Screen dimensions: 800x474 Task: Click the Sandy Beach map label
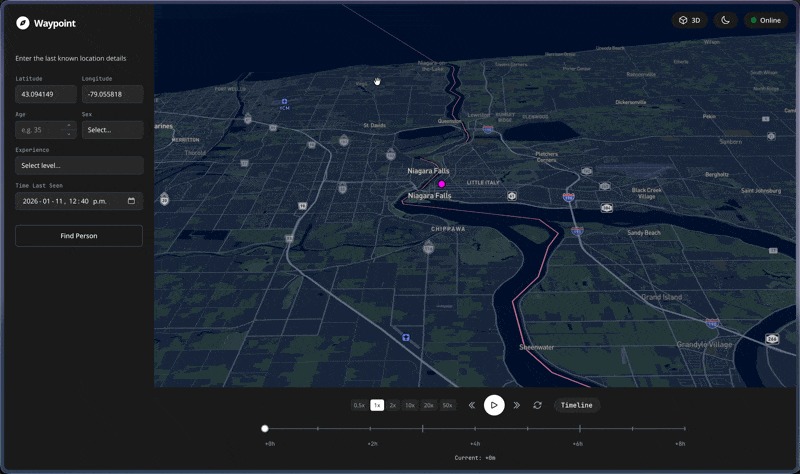644,233
